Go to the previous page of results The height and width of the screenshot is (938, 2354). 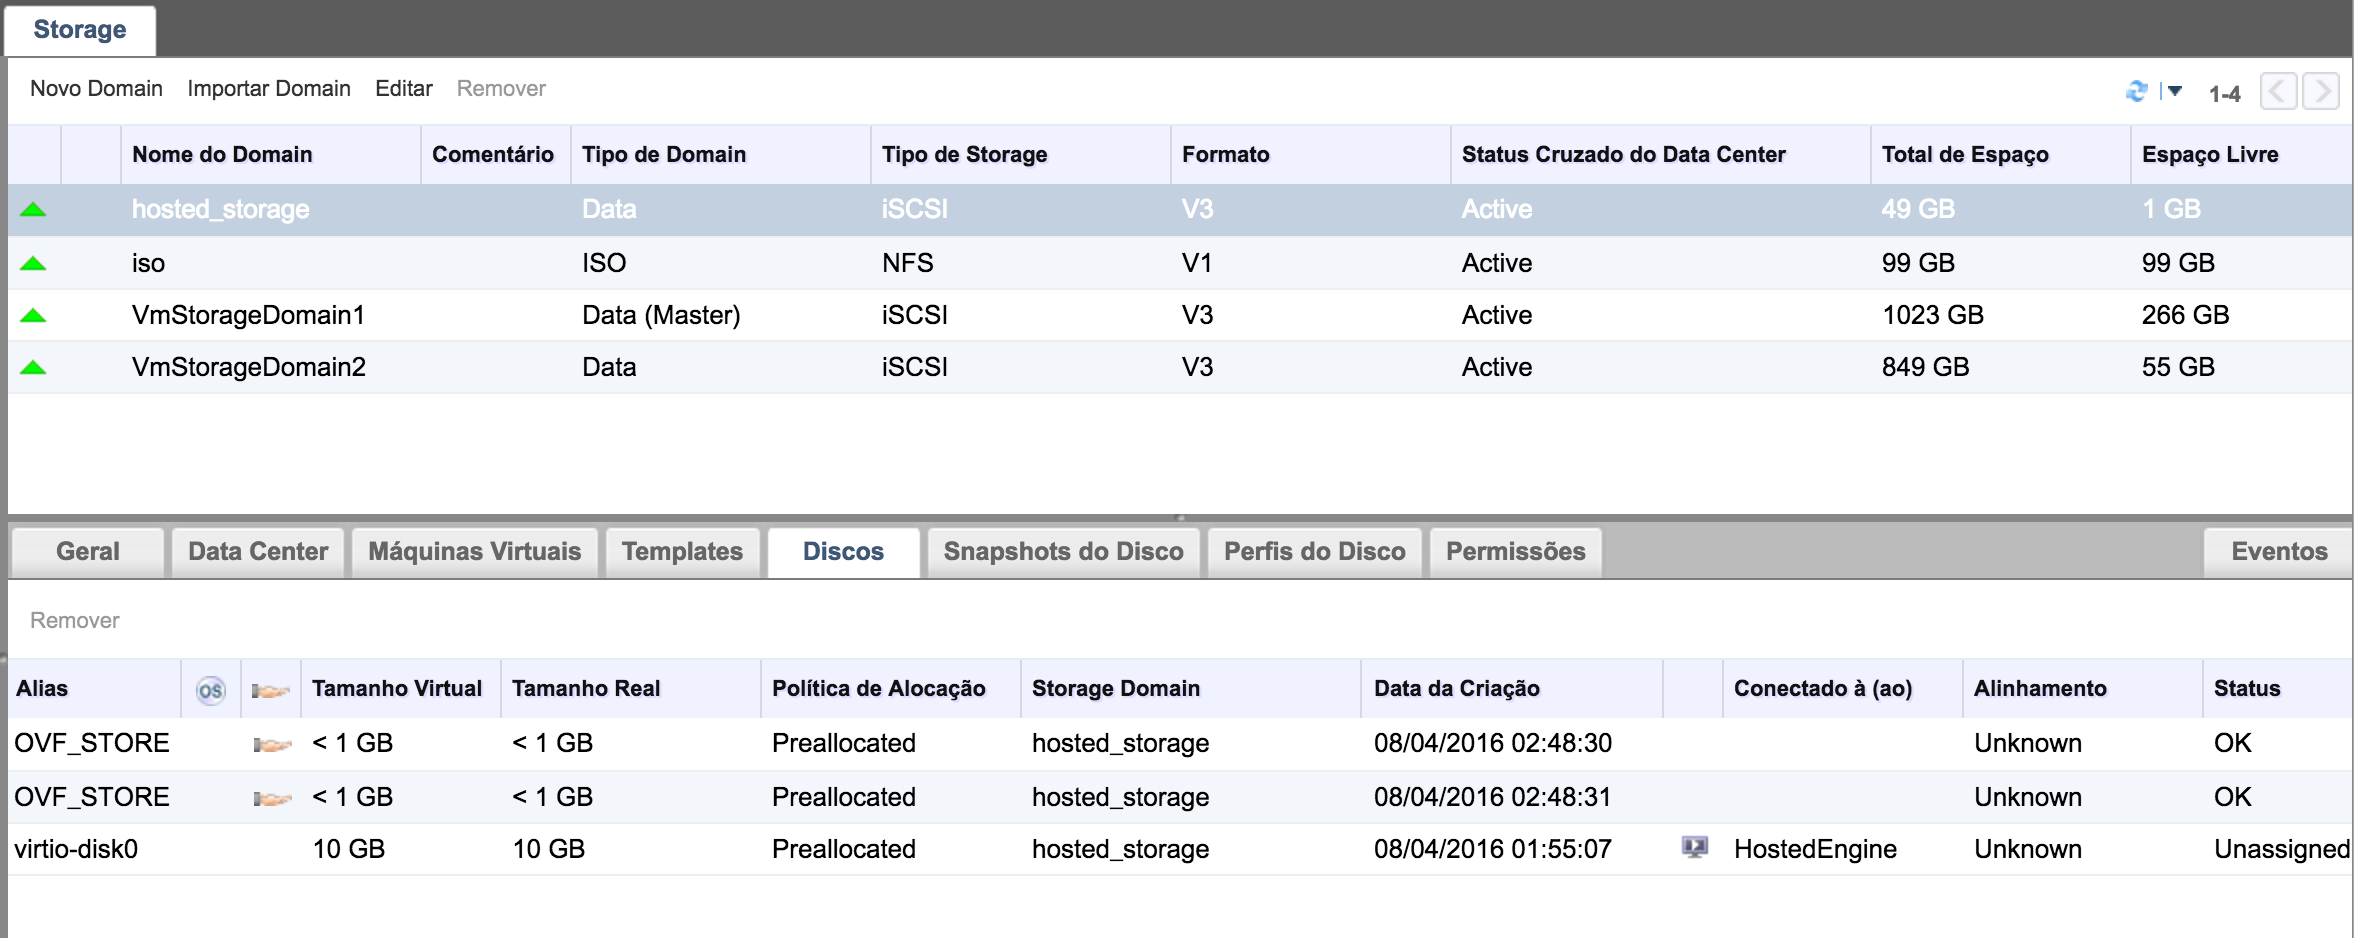pos(2278,91)
